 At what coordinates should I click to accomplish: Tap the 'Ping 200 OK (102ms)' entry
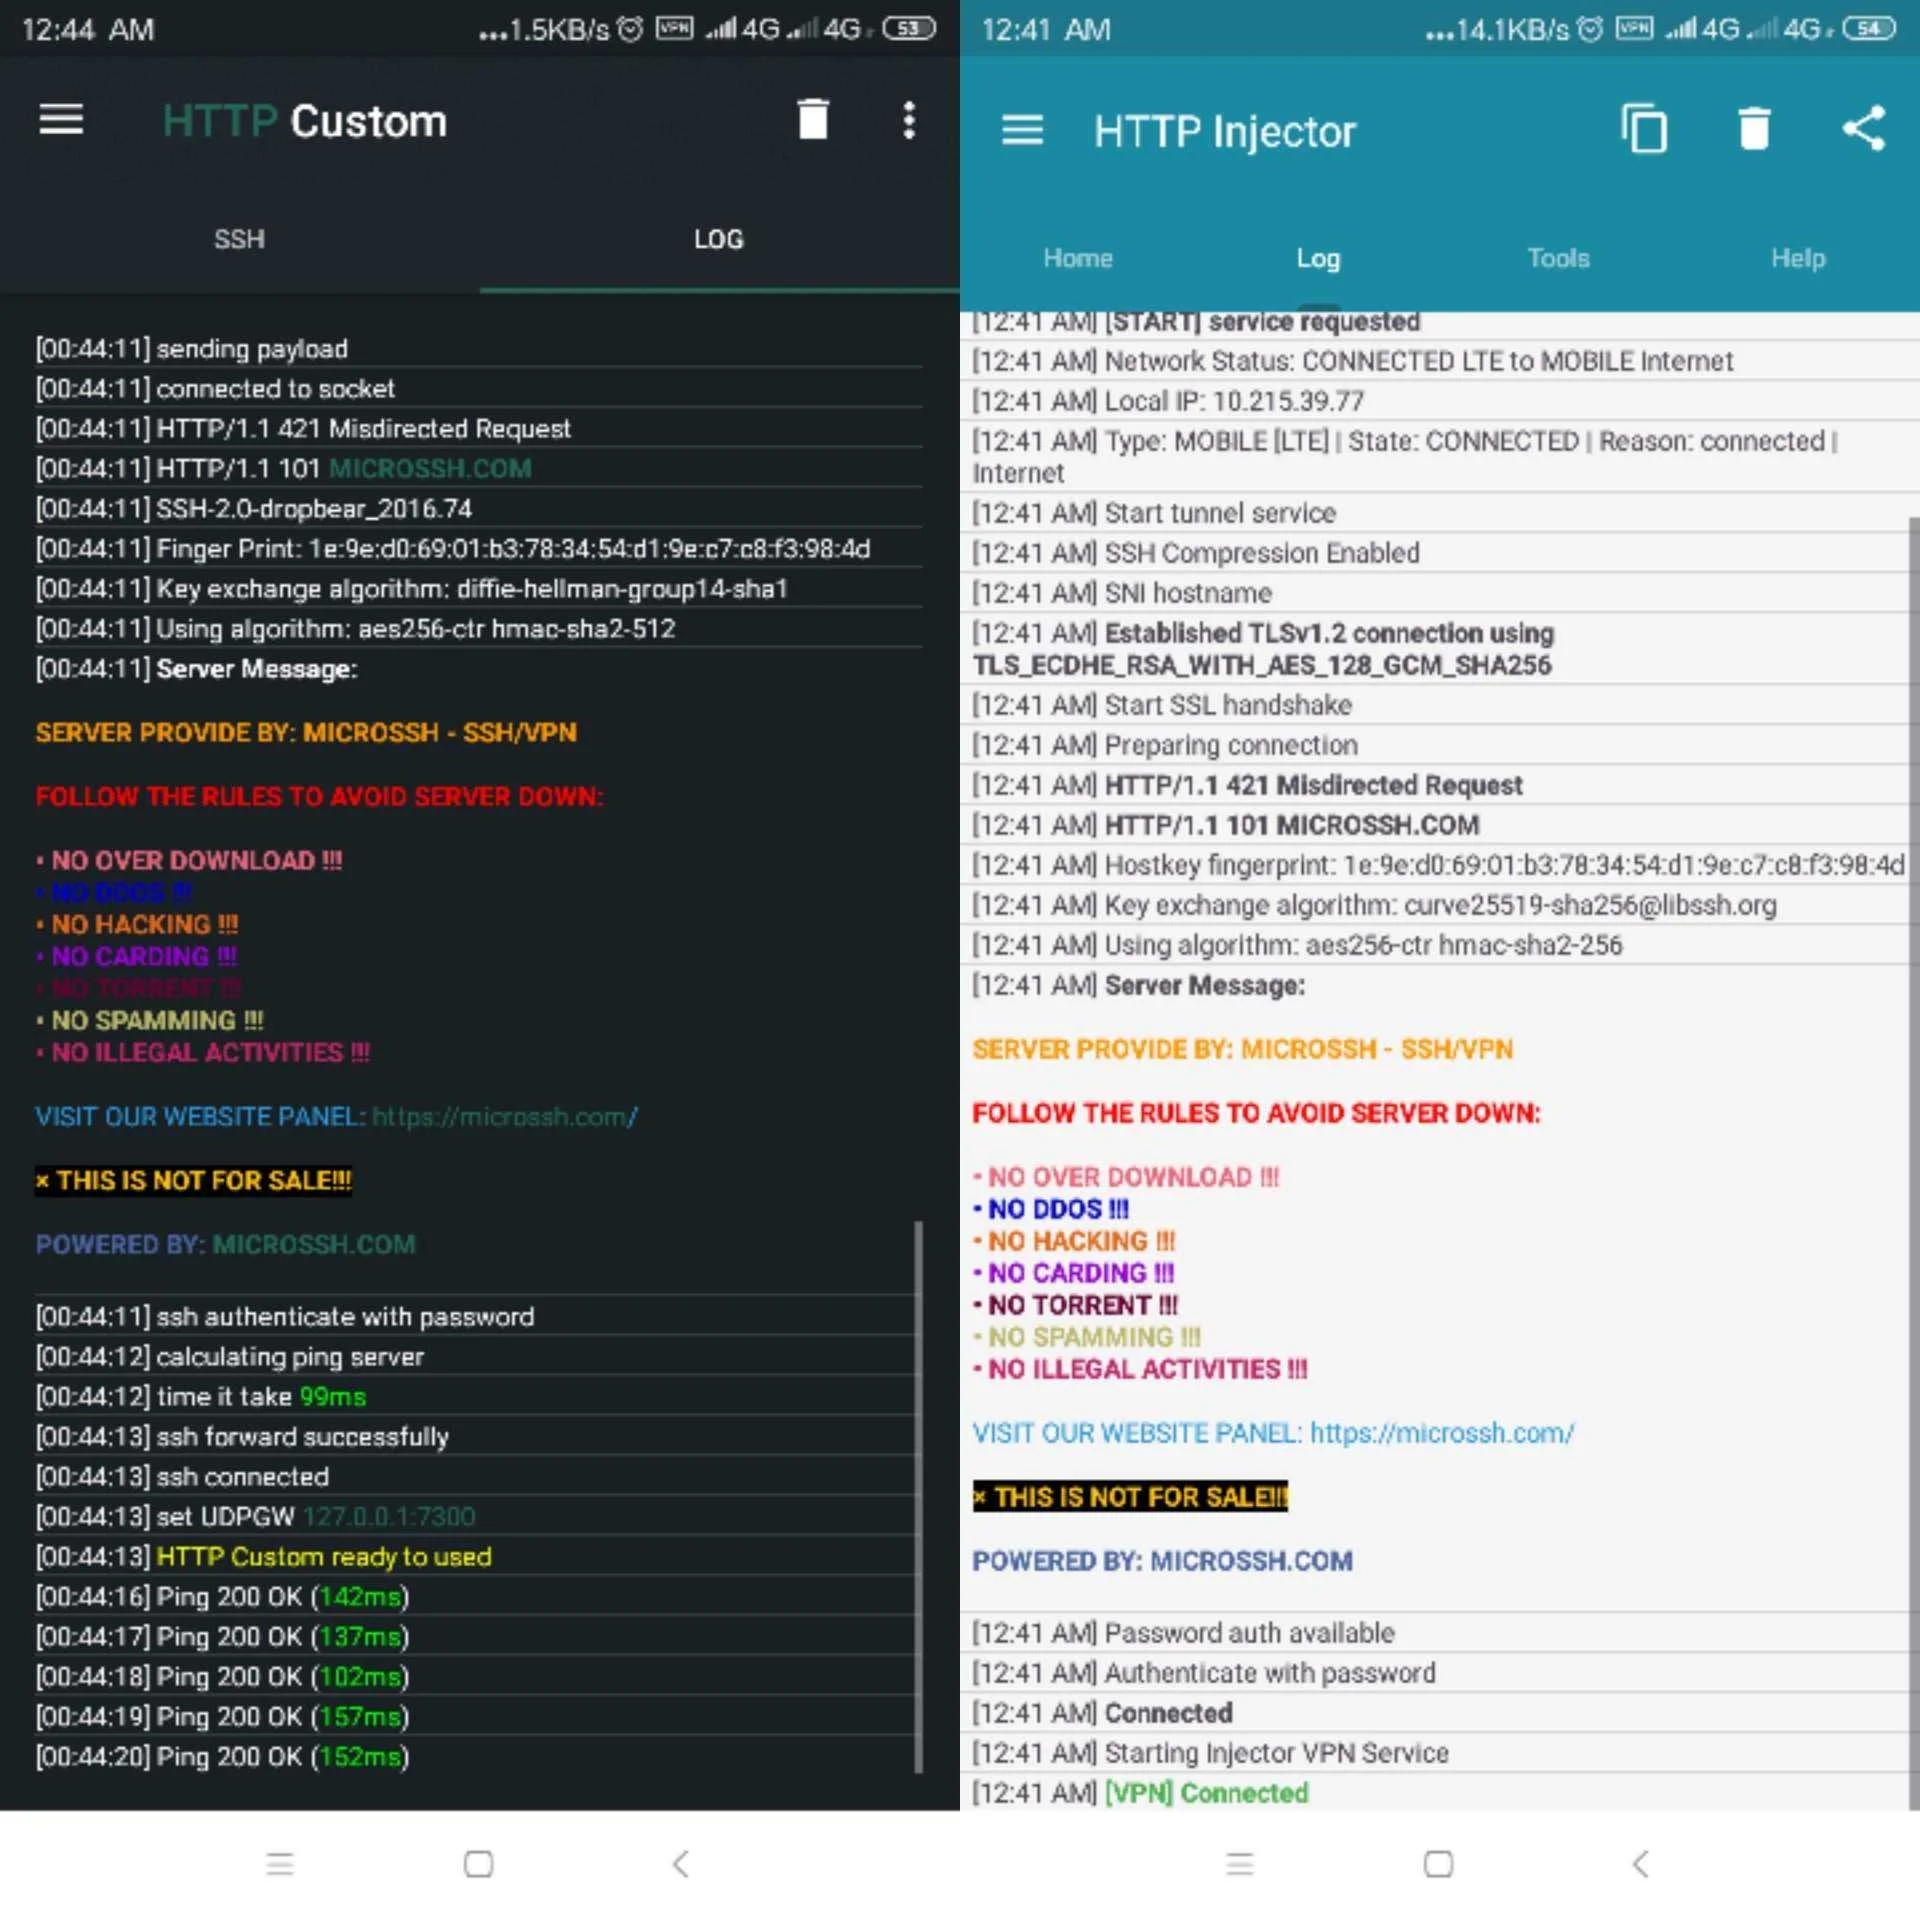coord(222,1677)
